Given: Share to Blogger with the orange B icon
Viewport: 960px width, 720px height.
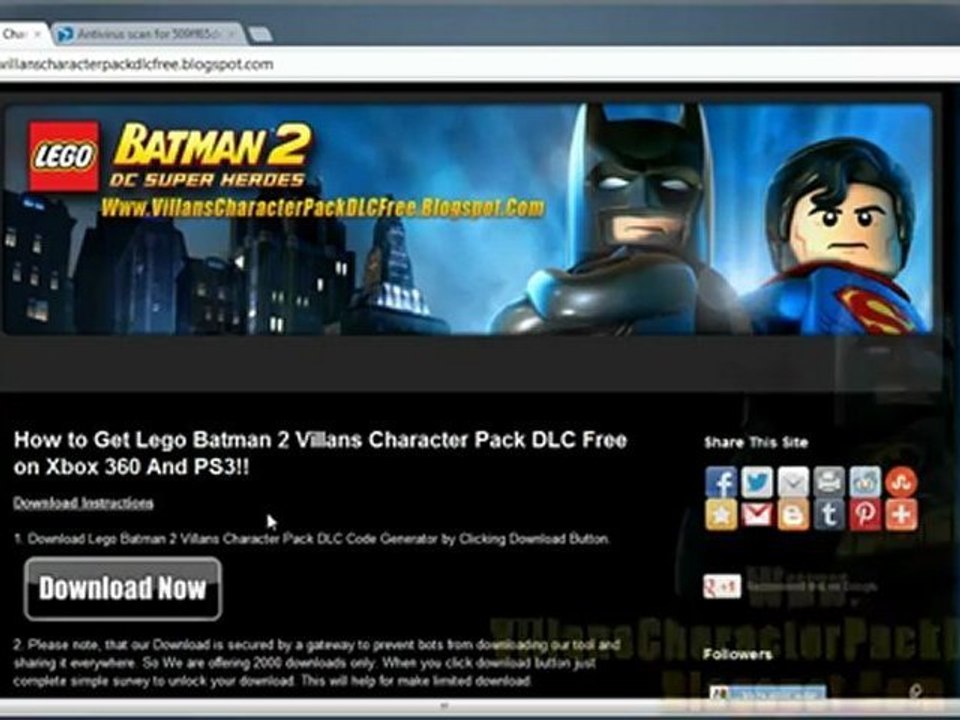Looking at the screenshot, I should tap(793, 514).
